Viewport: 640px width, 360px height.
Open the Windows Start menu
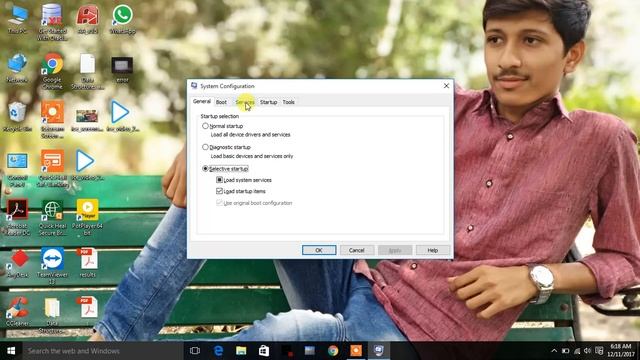coord(11,351)
